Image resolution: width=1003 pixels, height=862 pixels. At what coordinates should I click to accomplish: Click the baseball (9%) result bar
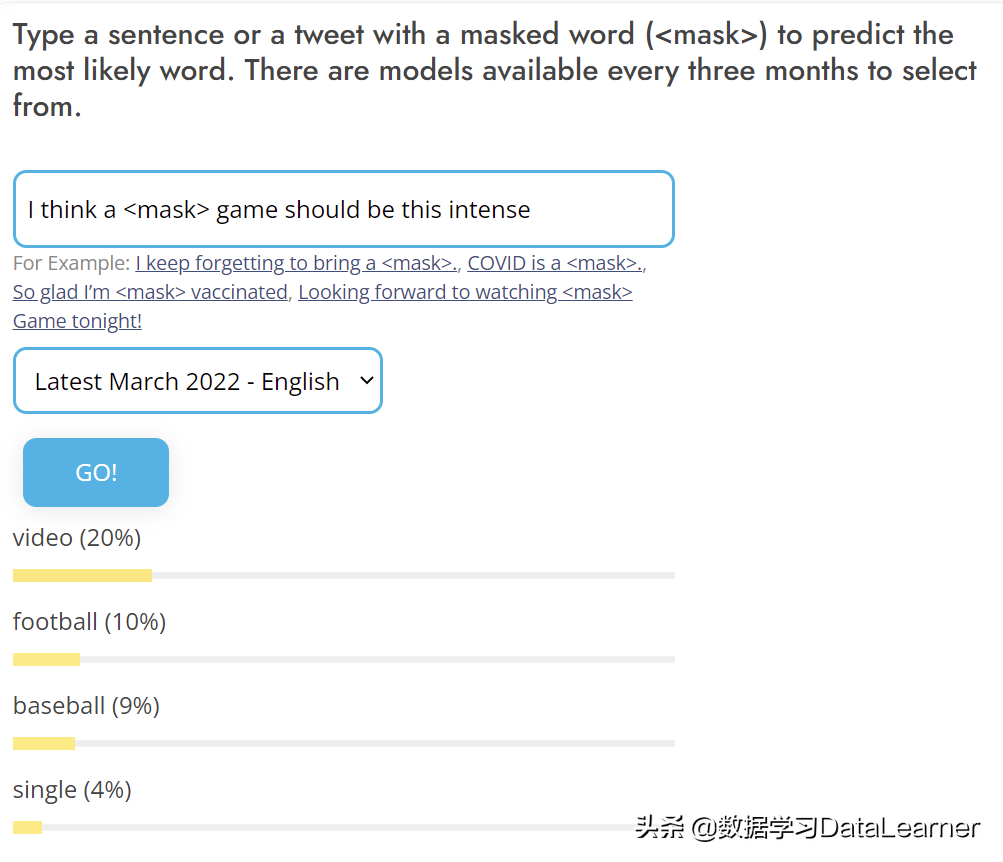tap(343, 743)
